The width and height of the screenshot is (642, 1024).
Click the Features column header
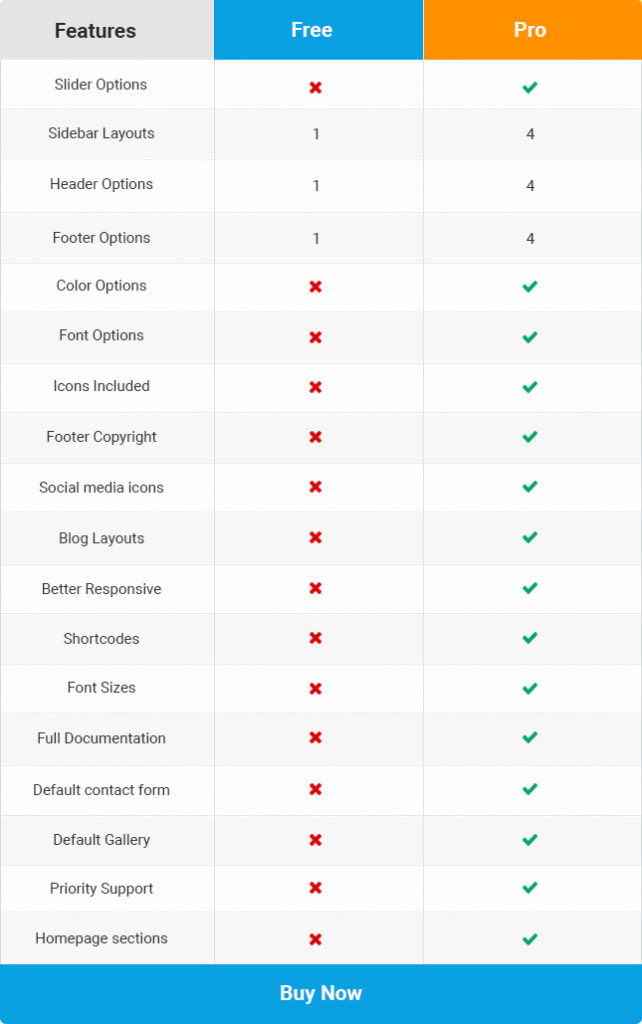107,30
